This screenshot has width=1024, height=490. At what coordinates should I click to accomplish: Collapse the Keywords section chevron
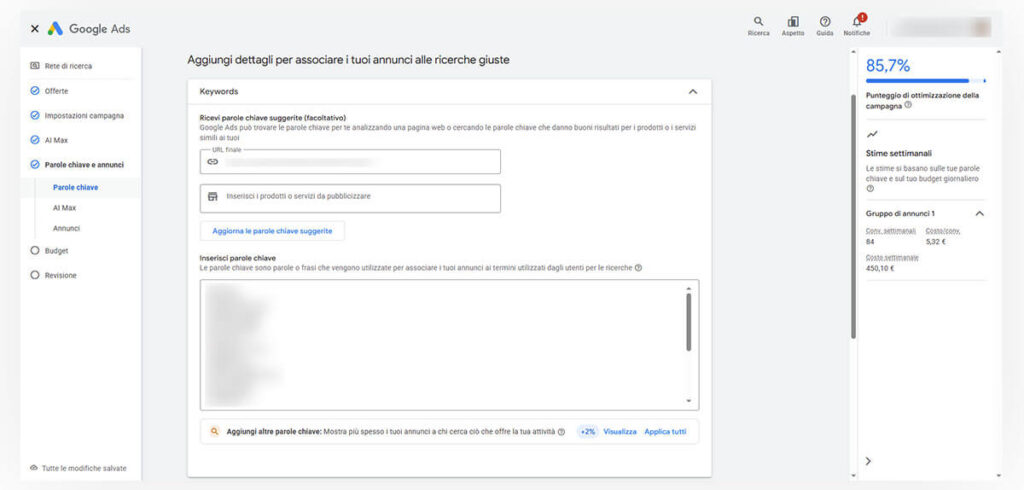coord(693,91)
